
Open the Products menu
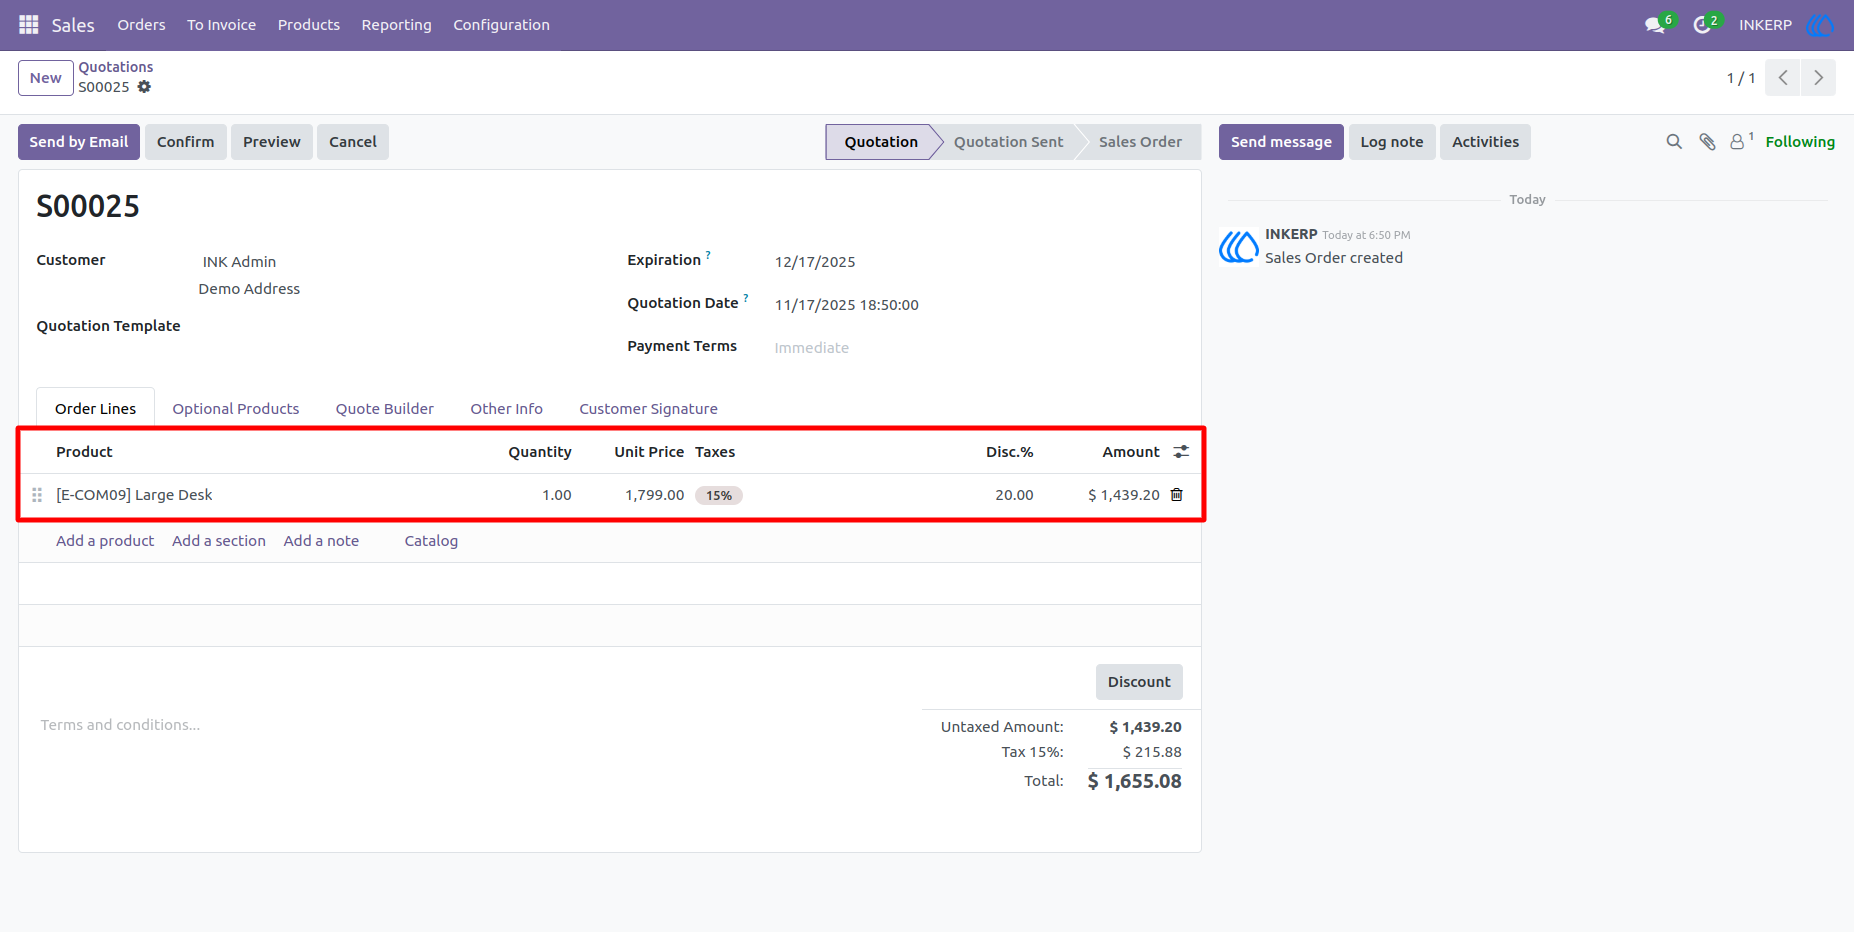tap(309, 25)
